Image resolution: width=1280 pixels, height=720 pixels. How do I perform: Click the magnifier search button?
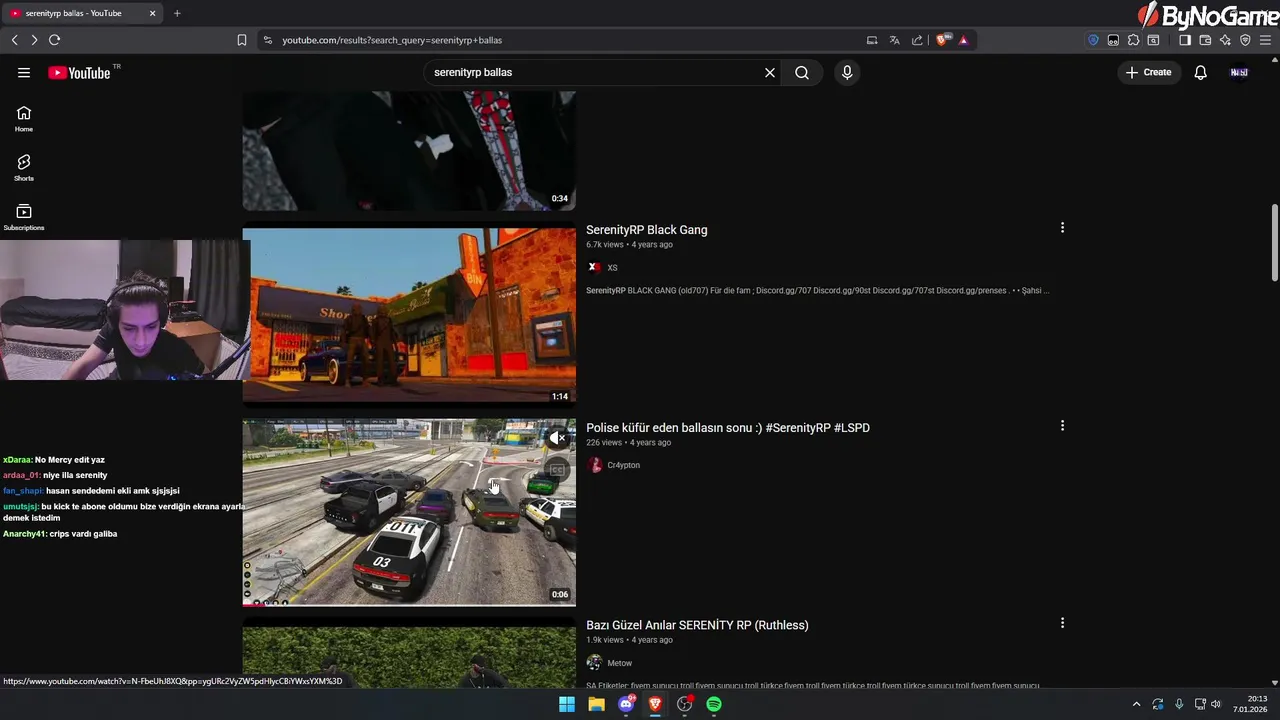[x=802, y=72]
